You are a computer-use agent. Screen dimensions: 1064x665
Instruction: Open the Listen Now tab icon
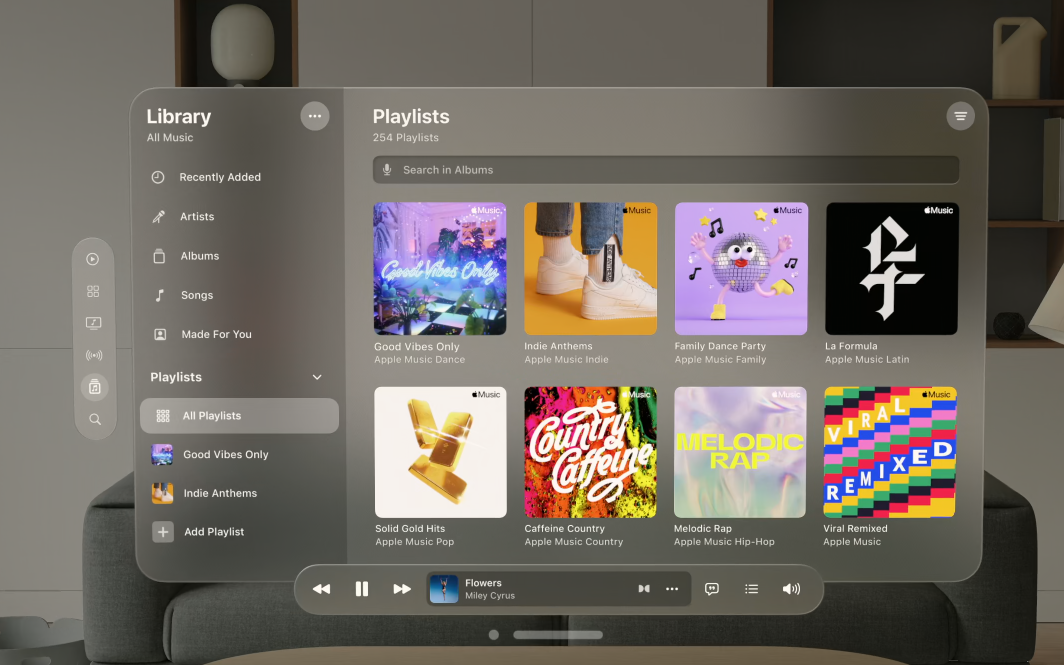(x=93, y=259)
